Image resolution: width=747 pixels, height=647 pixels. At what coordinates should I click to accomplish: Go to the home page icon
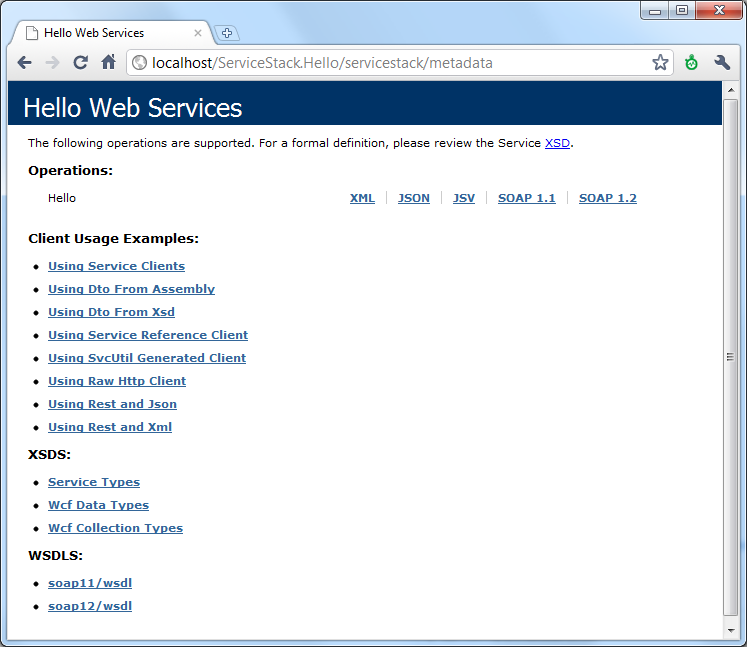click(x=109, y=63)
